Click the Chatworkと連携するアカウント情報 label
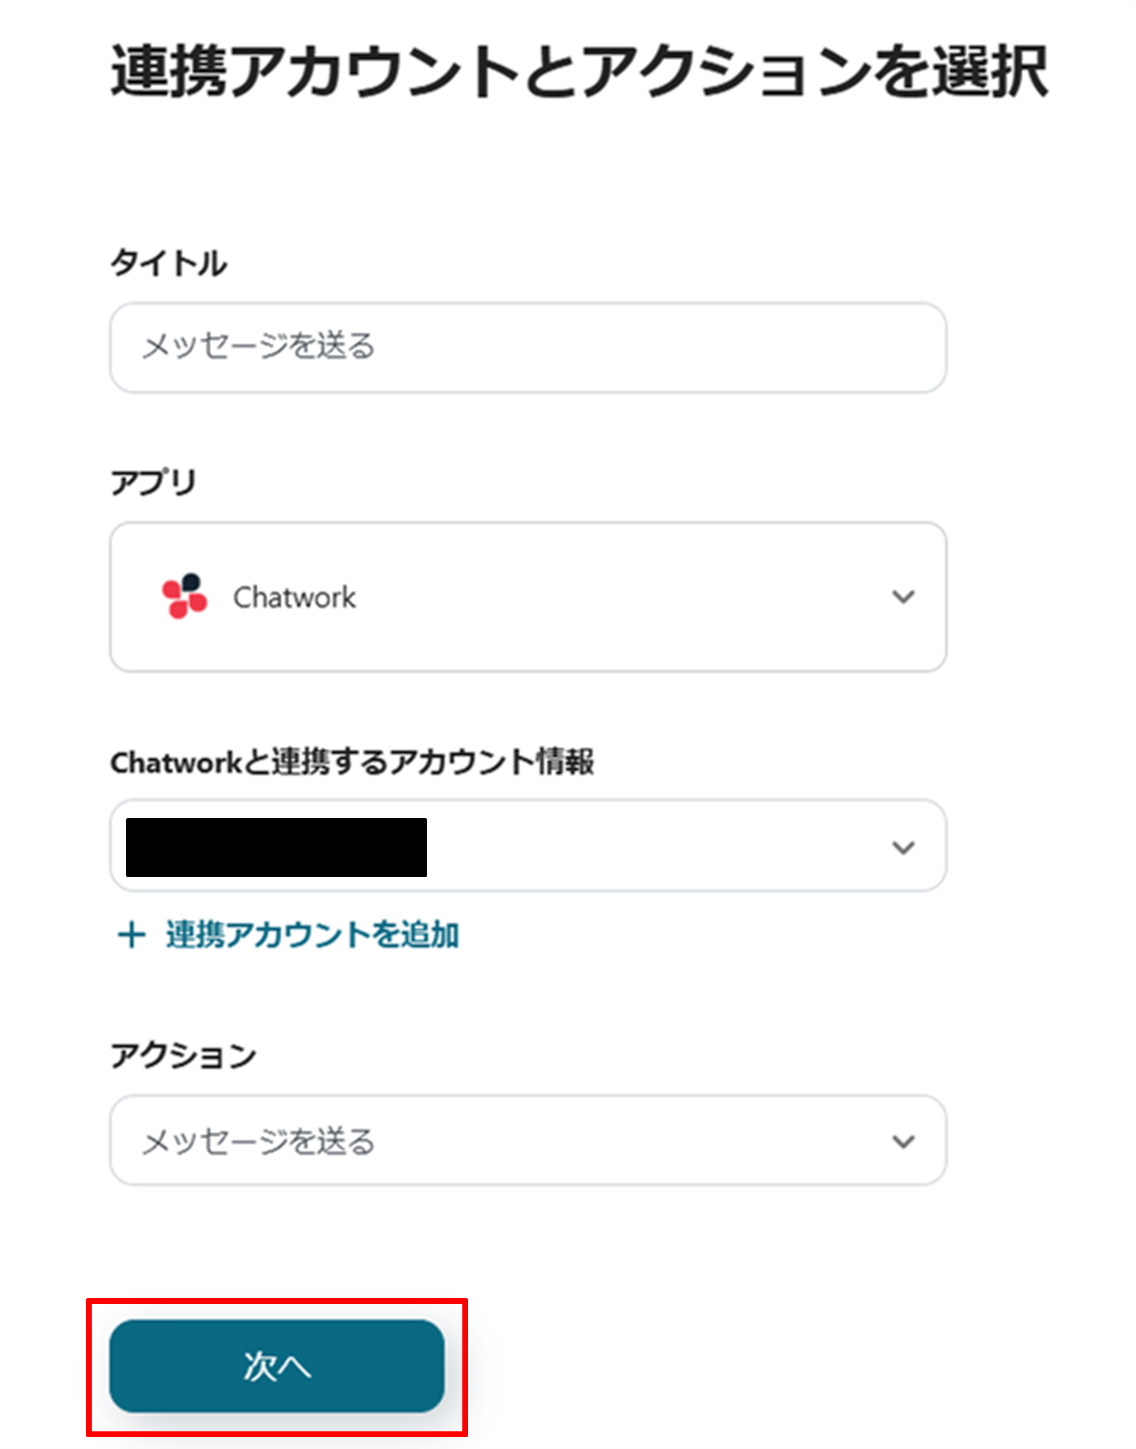The width and height of the screenshot is (1136, 1449). coord(352,763)
